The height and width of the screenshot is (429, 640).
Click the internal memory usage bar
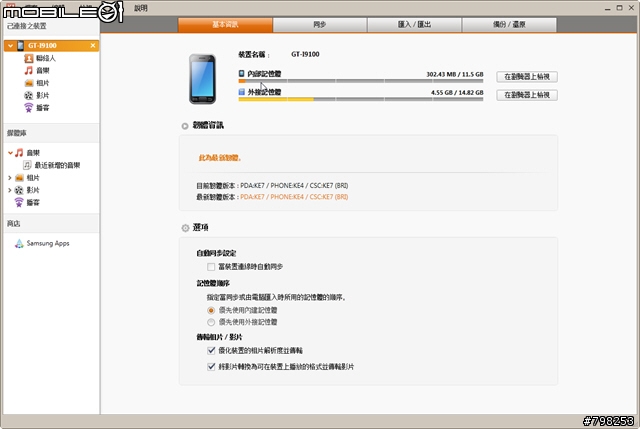pyautogui.click(x=361, y=81)
